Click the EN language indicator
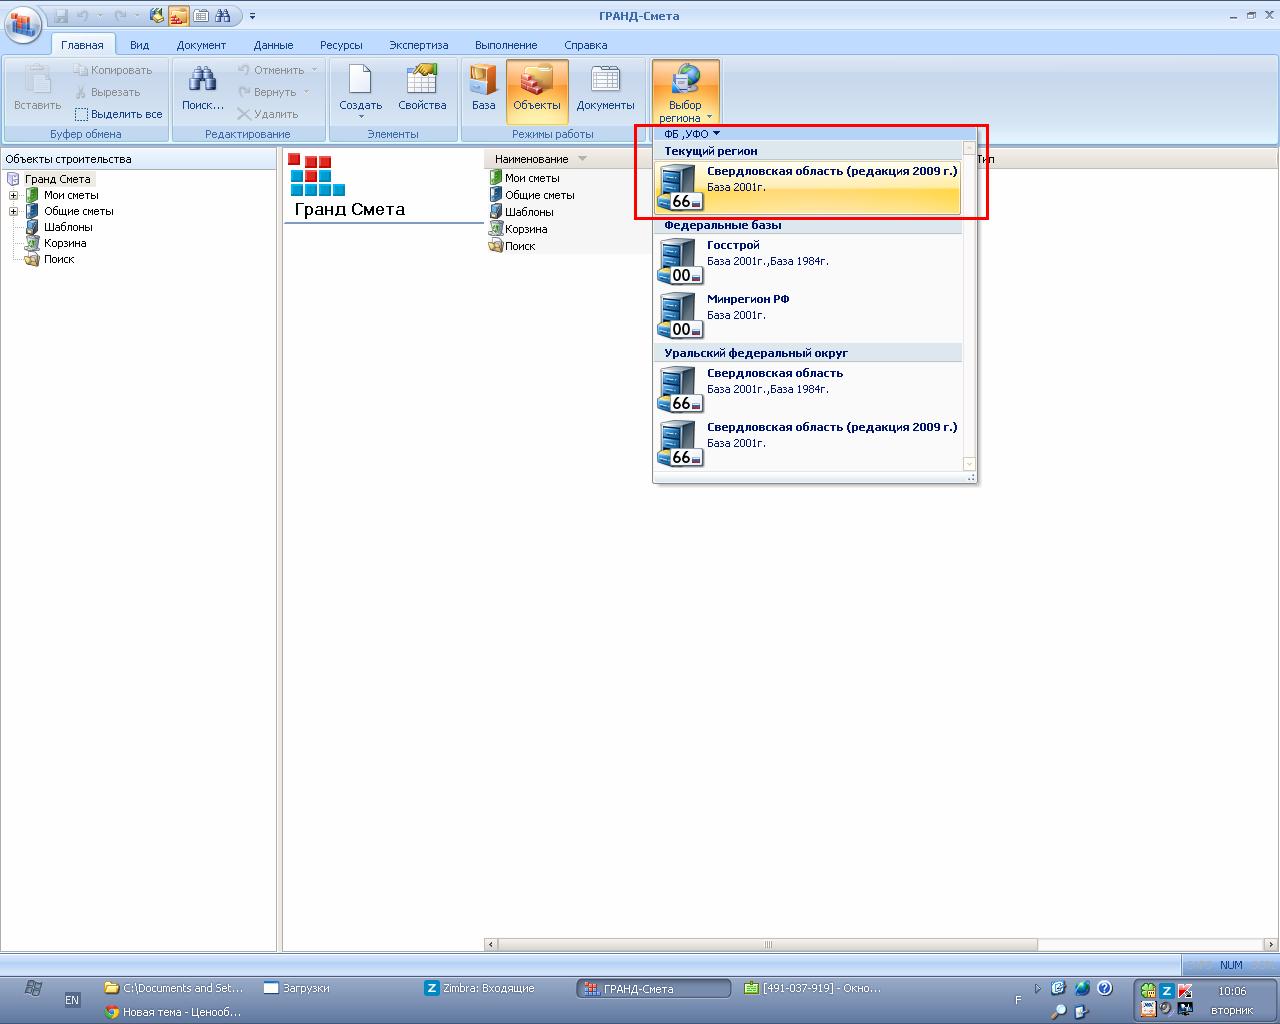Image resolution: width=1280 pixels, height=1024 pixels. coord(72,1000)
